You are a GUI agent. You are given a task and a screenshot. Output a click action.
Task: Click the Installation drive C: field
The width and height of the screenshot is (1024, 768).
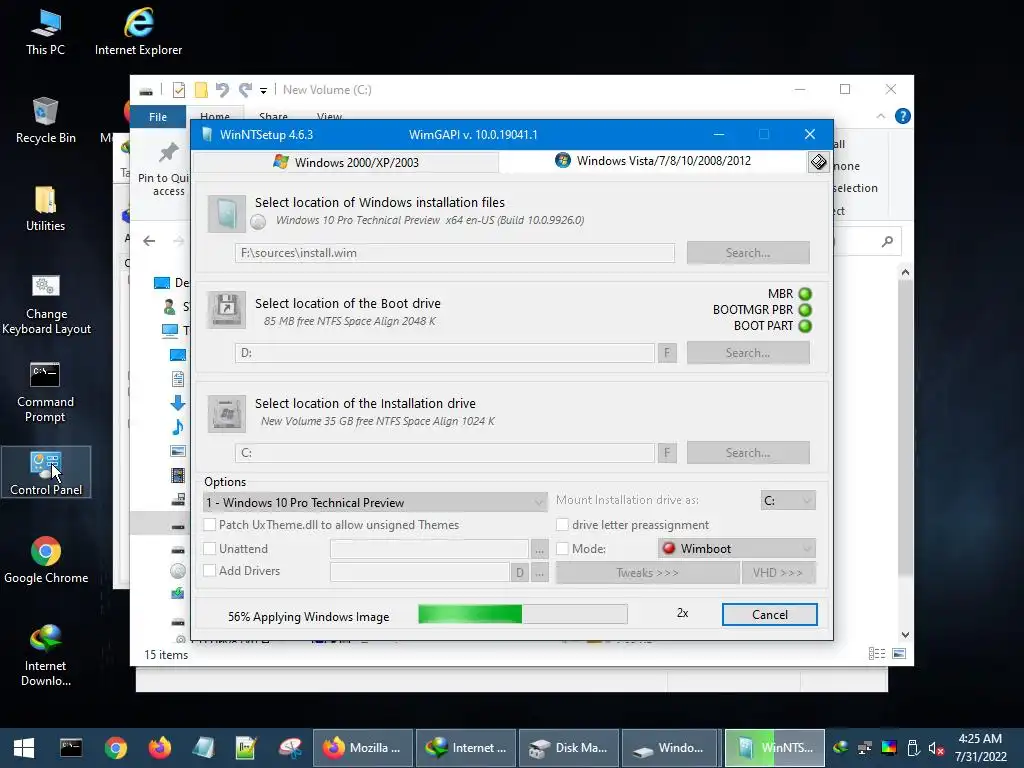(x=445, y=453)
